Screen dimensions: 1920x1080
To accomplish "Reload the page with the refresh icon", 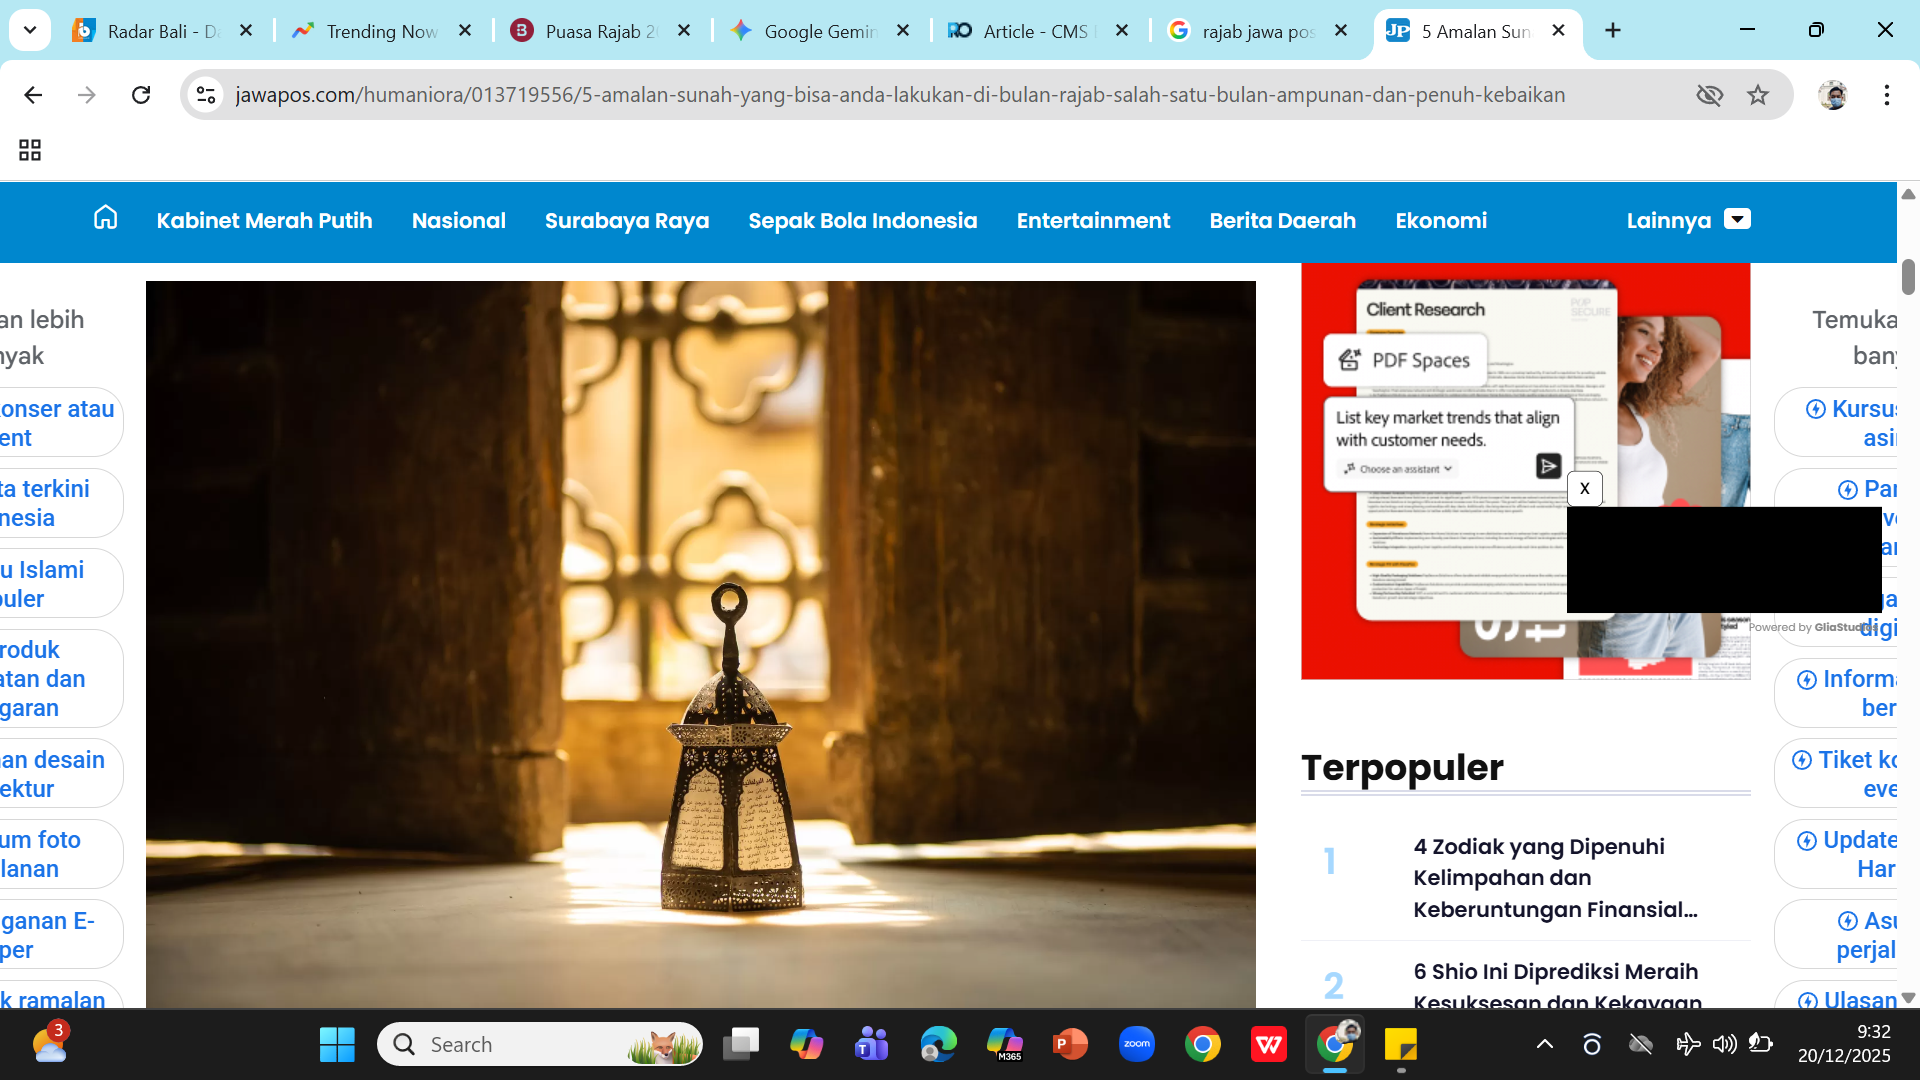I will pos(141,95).
